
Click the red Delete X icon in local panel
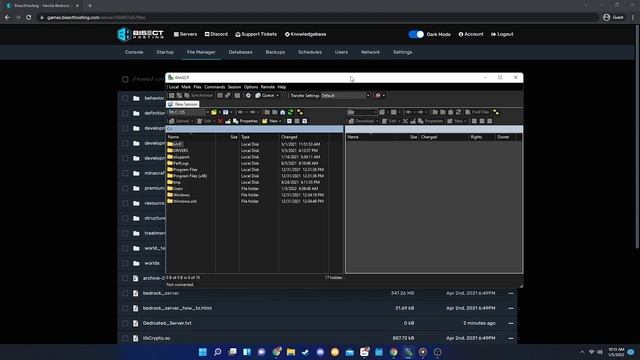[220, 121]
